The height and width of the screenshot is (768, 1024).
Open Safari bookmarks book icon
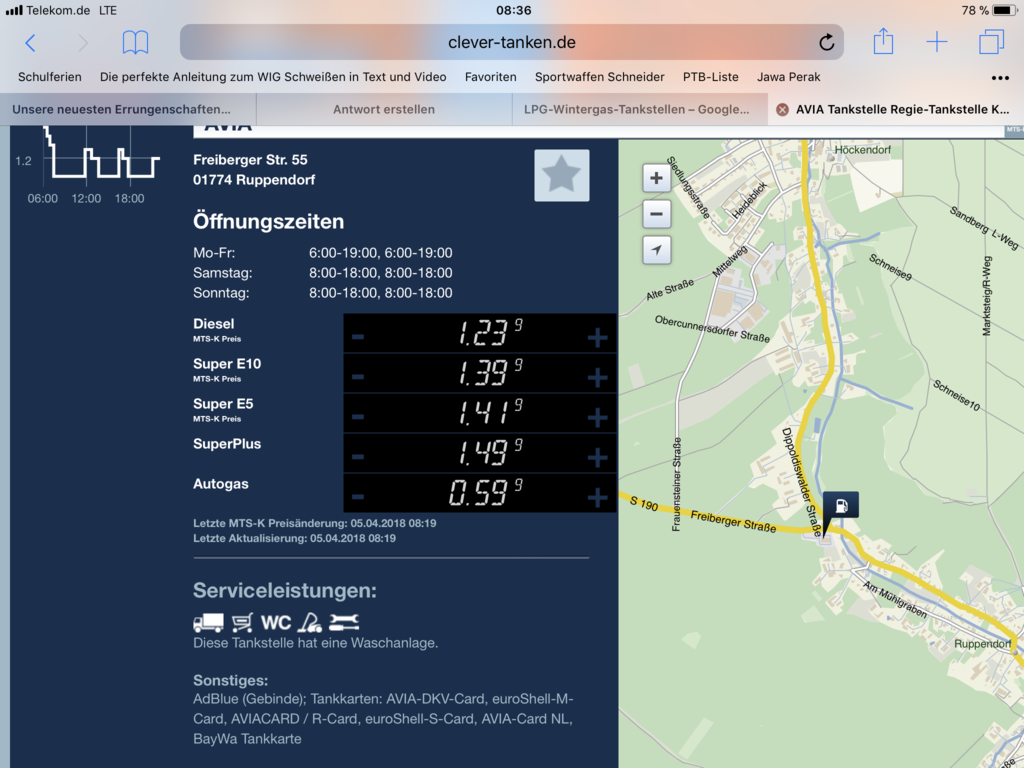(x=135, y=42)
